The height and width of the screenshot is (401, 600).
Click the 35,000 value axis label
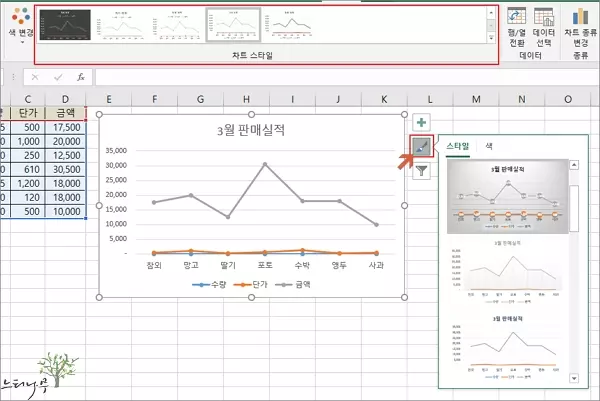coord(116,151)
